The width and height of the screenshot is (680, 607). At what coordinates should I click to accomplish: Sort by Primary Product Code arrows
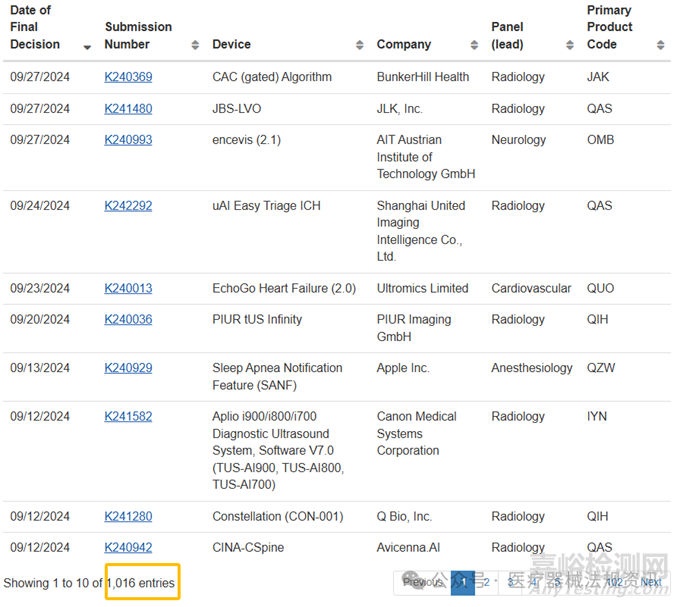(660, 45)
